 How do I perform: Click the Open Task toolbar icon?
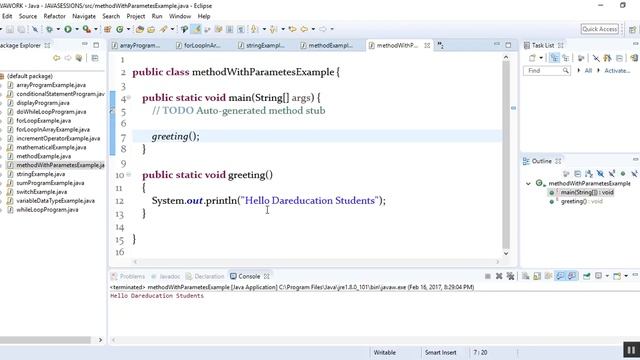click(x=151, y=29)
